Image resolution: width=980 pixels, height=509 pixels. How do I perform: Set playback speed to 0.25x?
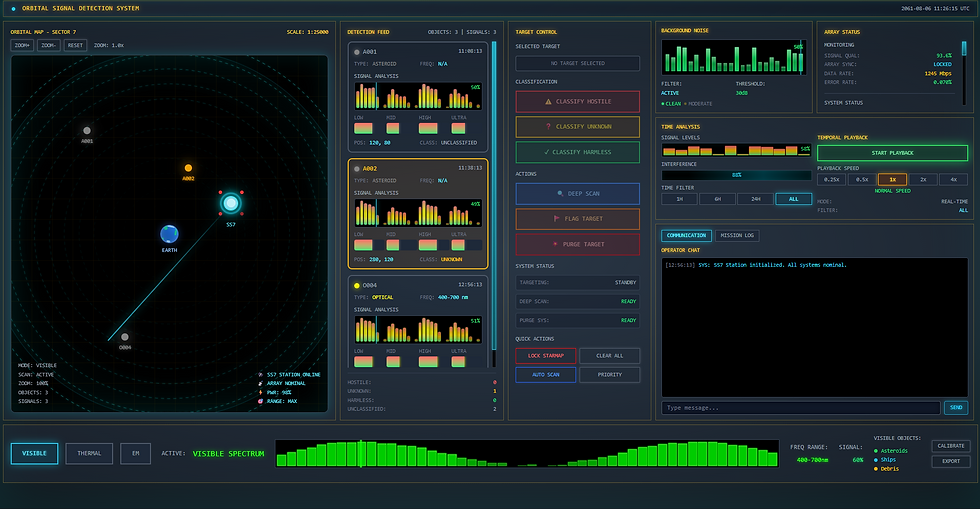831,179
